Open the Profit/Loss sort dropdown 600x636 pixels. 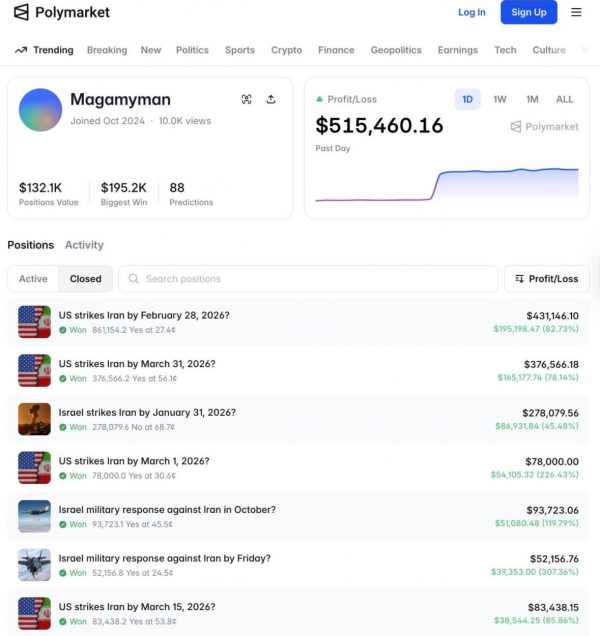[546, 279]
